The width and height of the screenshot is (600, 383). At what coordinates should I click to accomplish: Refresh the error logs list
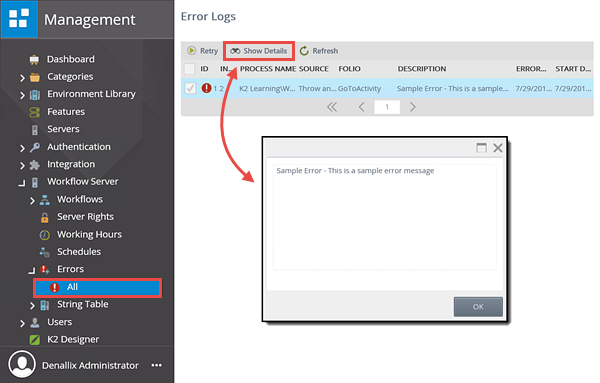click(319, 51)
